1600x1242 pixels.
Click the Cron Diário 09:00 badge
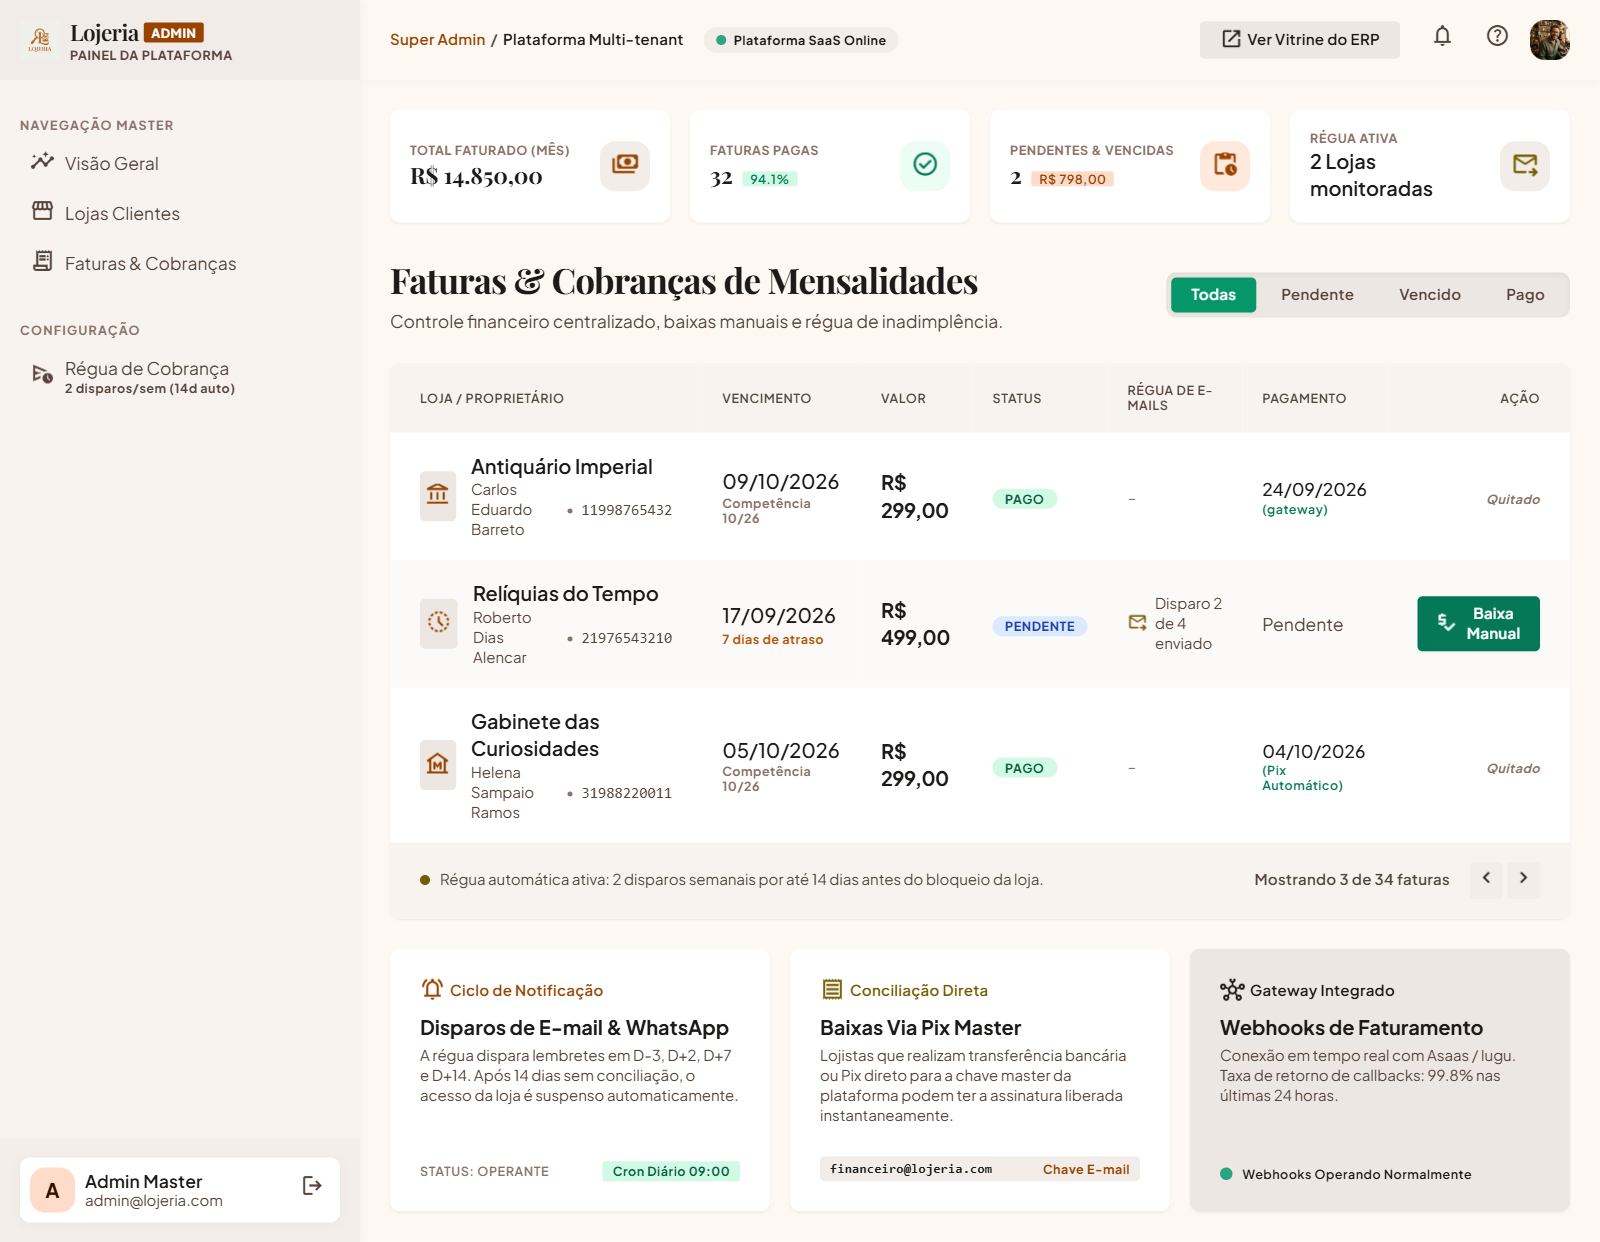(x=671, y=1171)
